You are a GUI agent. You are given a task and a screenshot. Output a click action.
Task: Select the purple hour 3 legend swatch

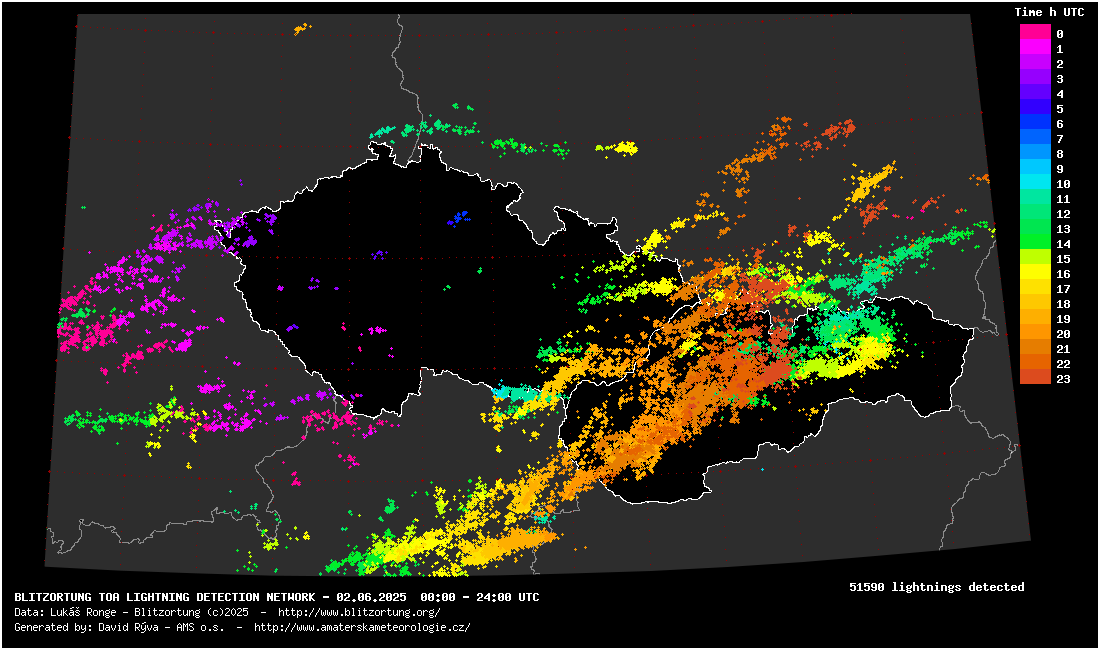(1035, 78)
